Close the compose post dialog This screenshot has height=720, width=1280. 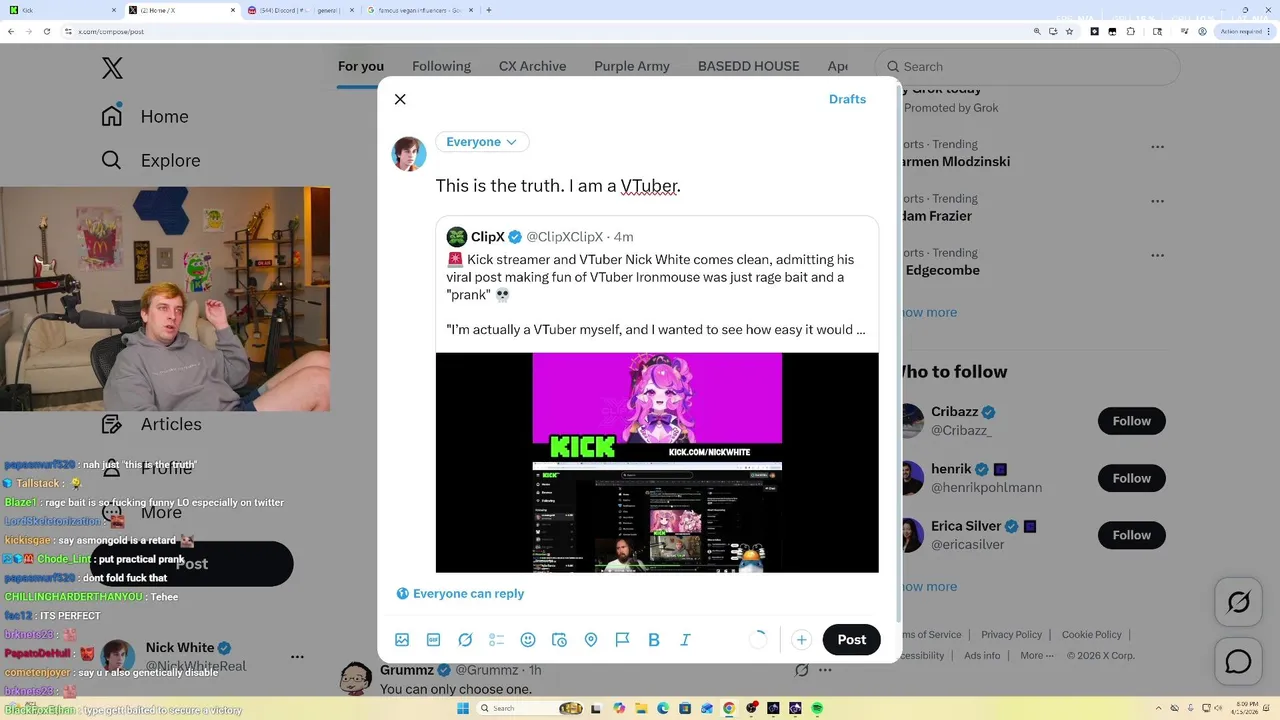(x=400, y=99)
